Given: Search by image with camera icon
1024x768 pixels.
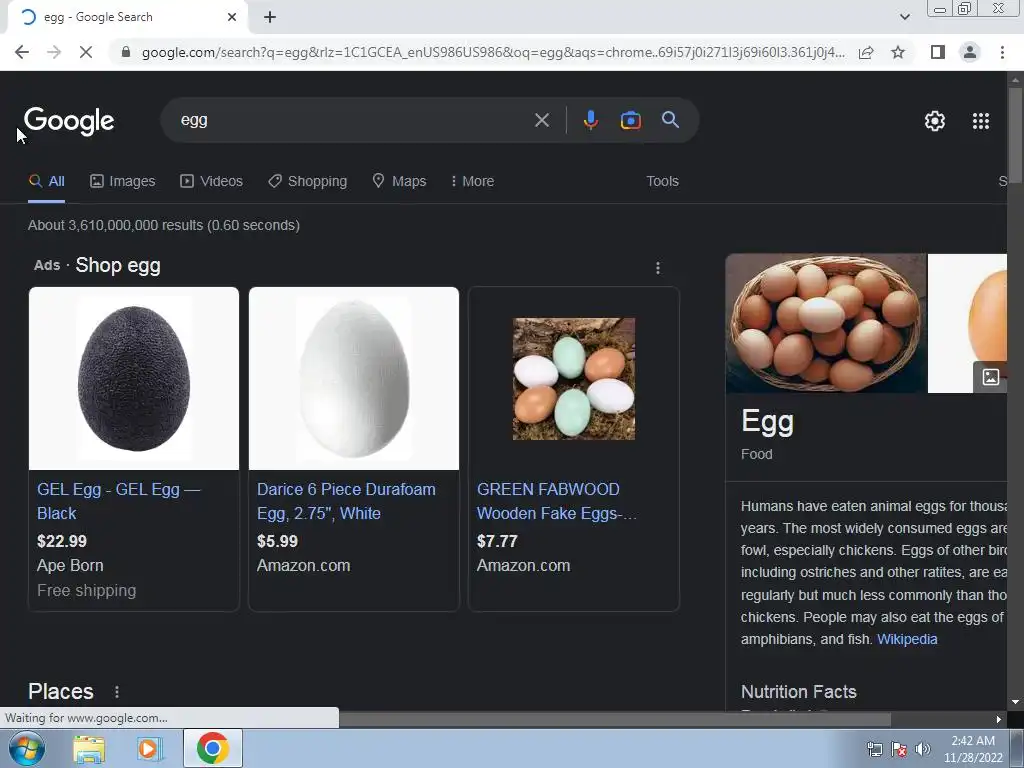Looking at the screenshot, I should [630, 120].
